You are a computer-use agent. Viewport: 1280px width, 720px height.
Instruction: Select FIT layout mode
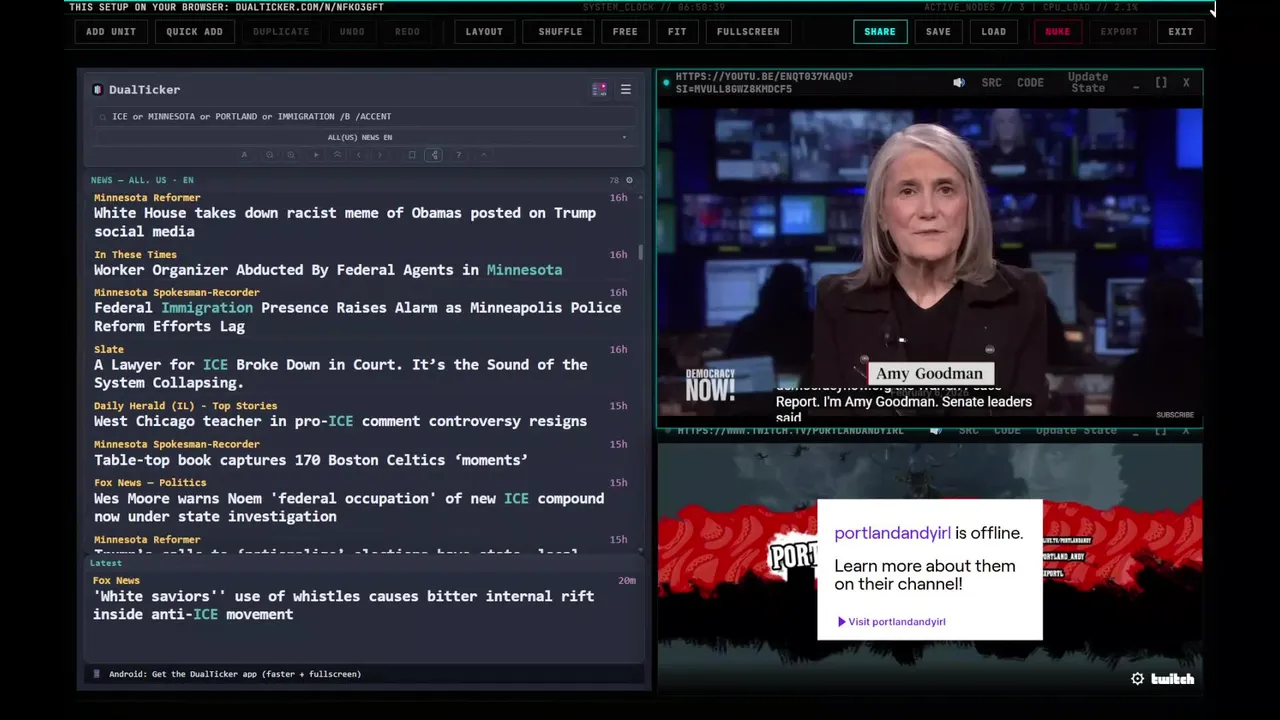click(677, 31)
